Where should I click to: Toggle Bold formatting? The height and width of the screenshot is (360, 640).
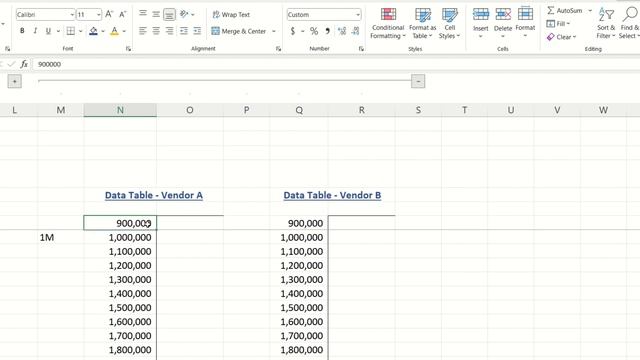22,31
